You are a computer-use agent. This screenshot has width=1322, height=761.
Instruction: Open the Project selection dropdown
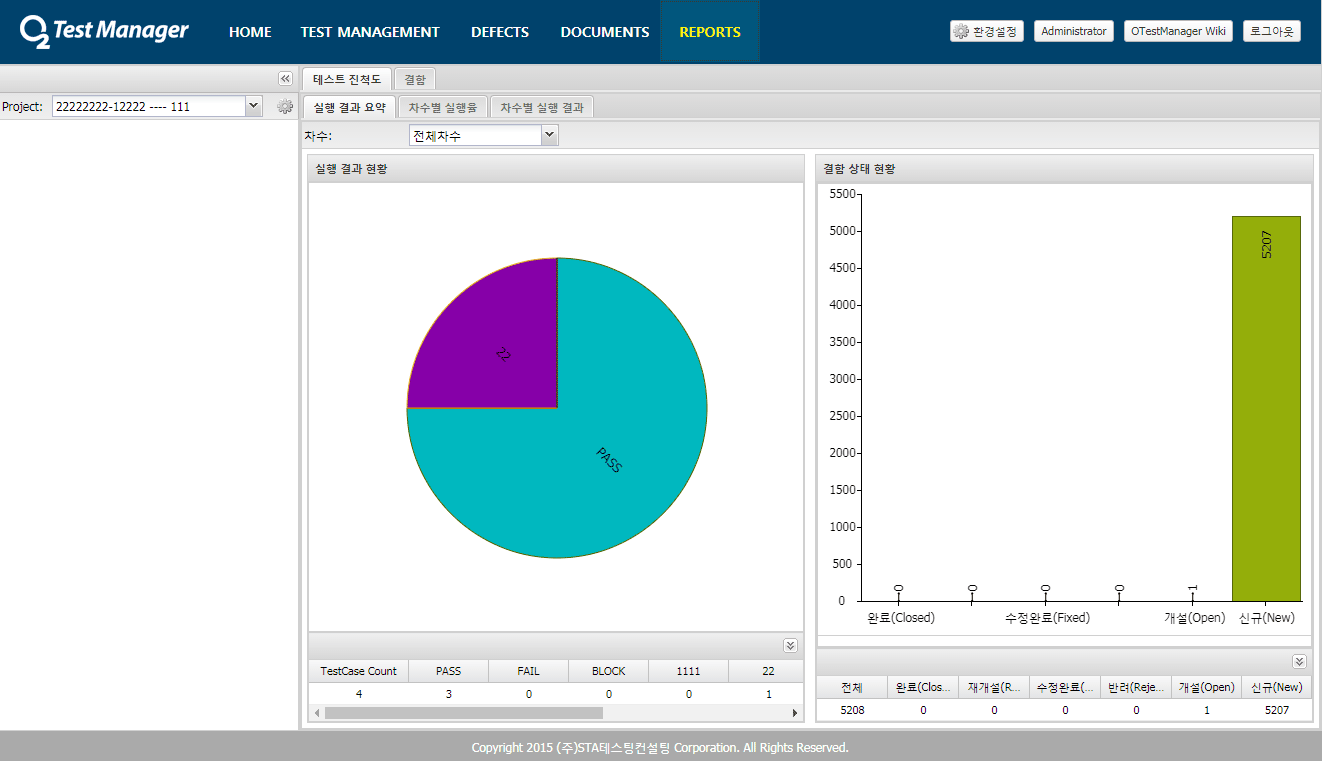(x=253, y=106)
